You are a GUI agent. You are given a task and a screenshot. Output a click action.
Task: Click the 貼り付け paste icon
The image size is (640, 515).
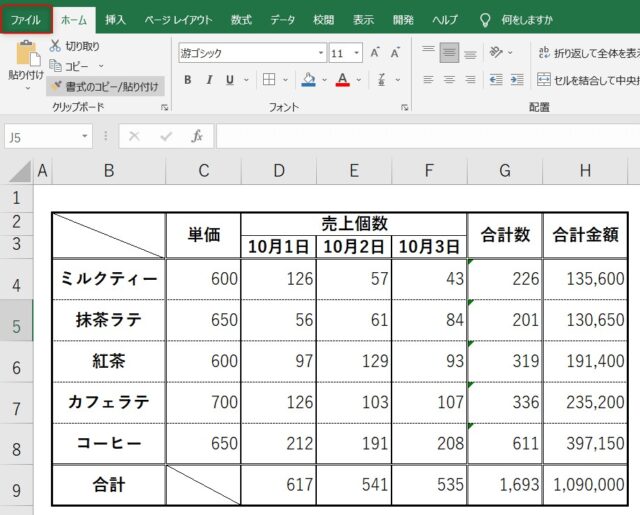pyautogui.click(x=27, y=53)
